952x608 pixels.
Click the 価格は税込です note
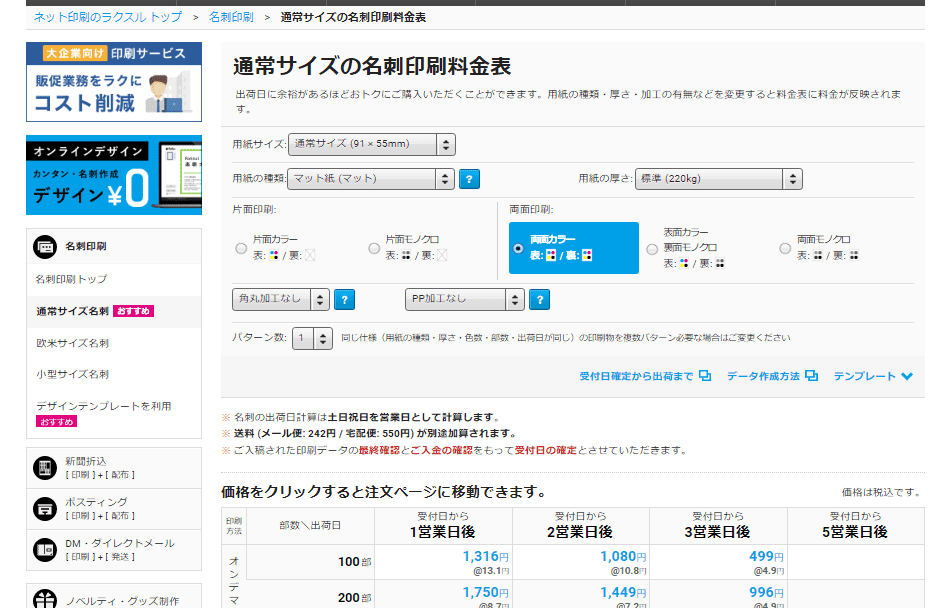(x=882, y=493)
